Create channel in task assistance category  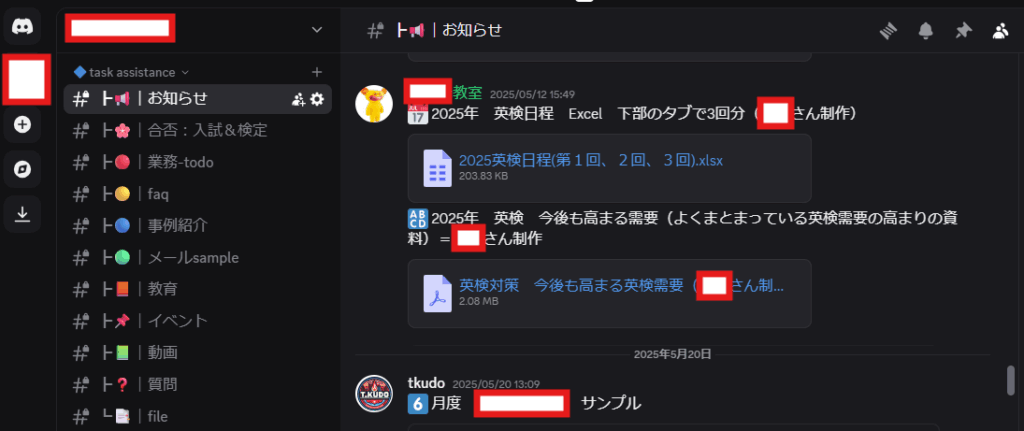pyautogui.click(x=317, y=72)
